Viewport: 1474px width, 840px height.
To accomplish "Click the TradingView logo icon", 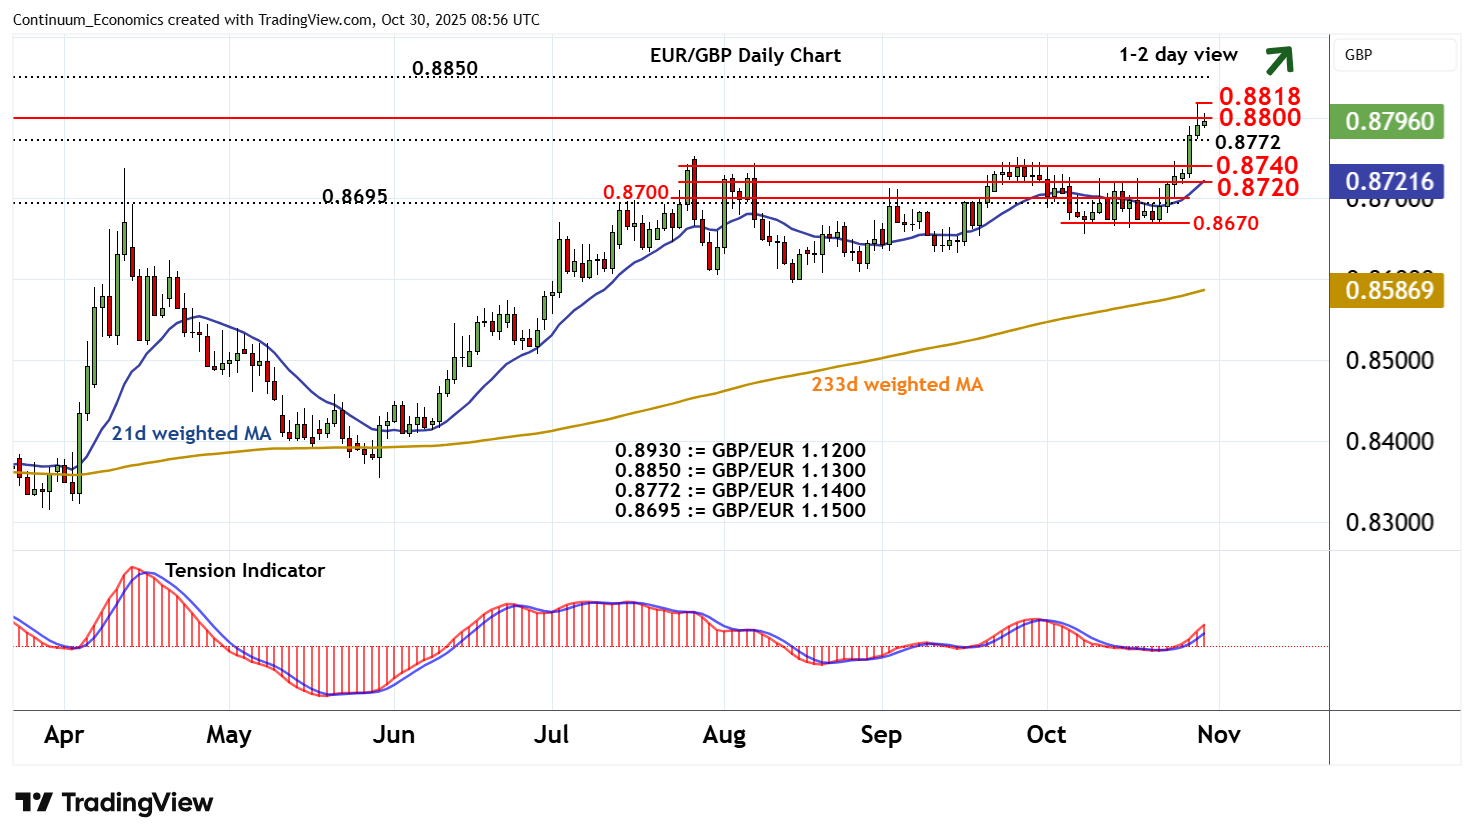I will (34, 803).
